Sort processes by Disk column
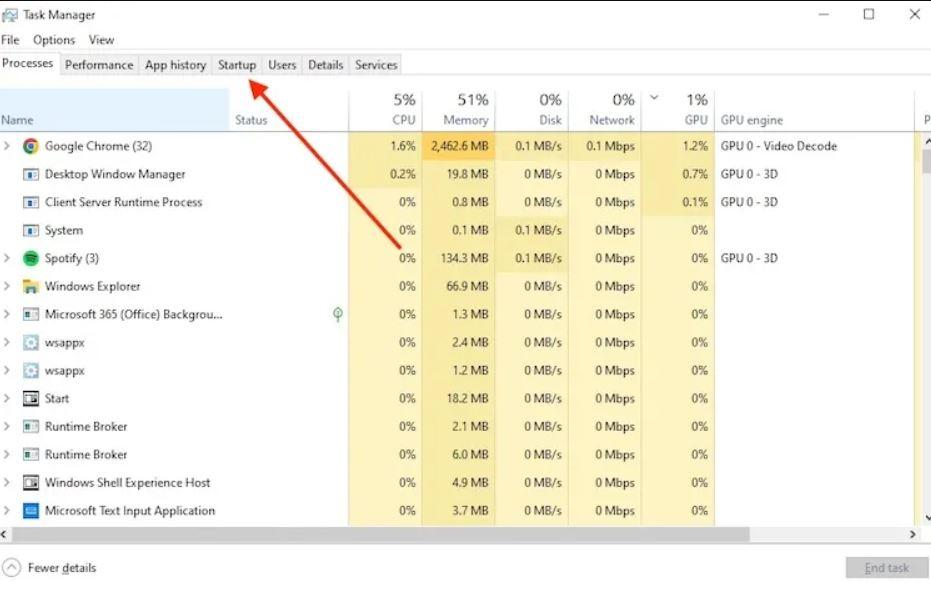 tap(531, 110)
